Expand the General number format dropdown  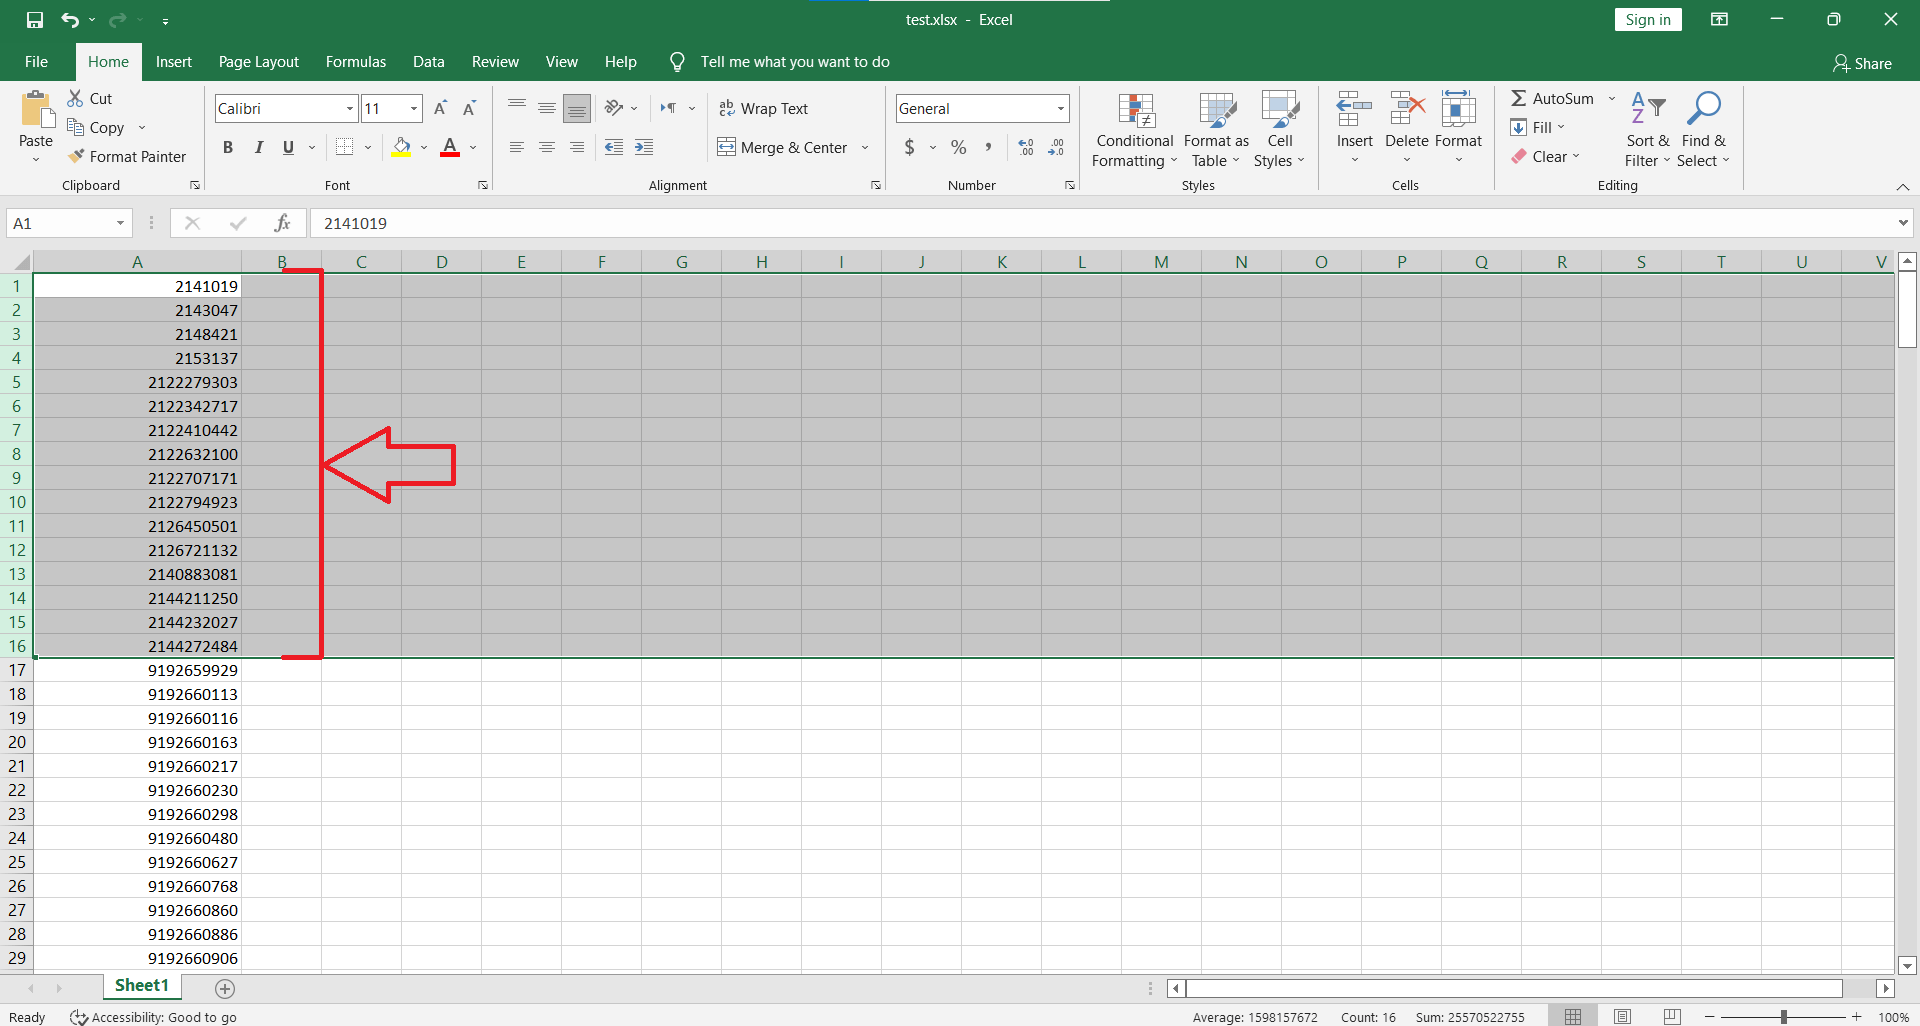tap(1060, 108)
